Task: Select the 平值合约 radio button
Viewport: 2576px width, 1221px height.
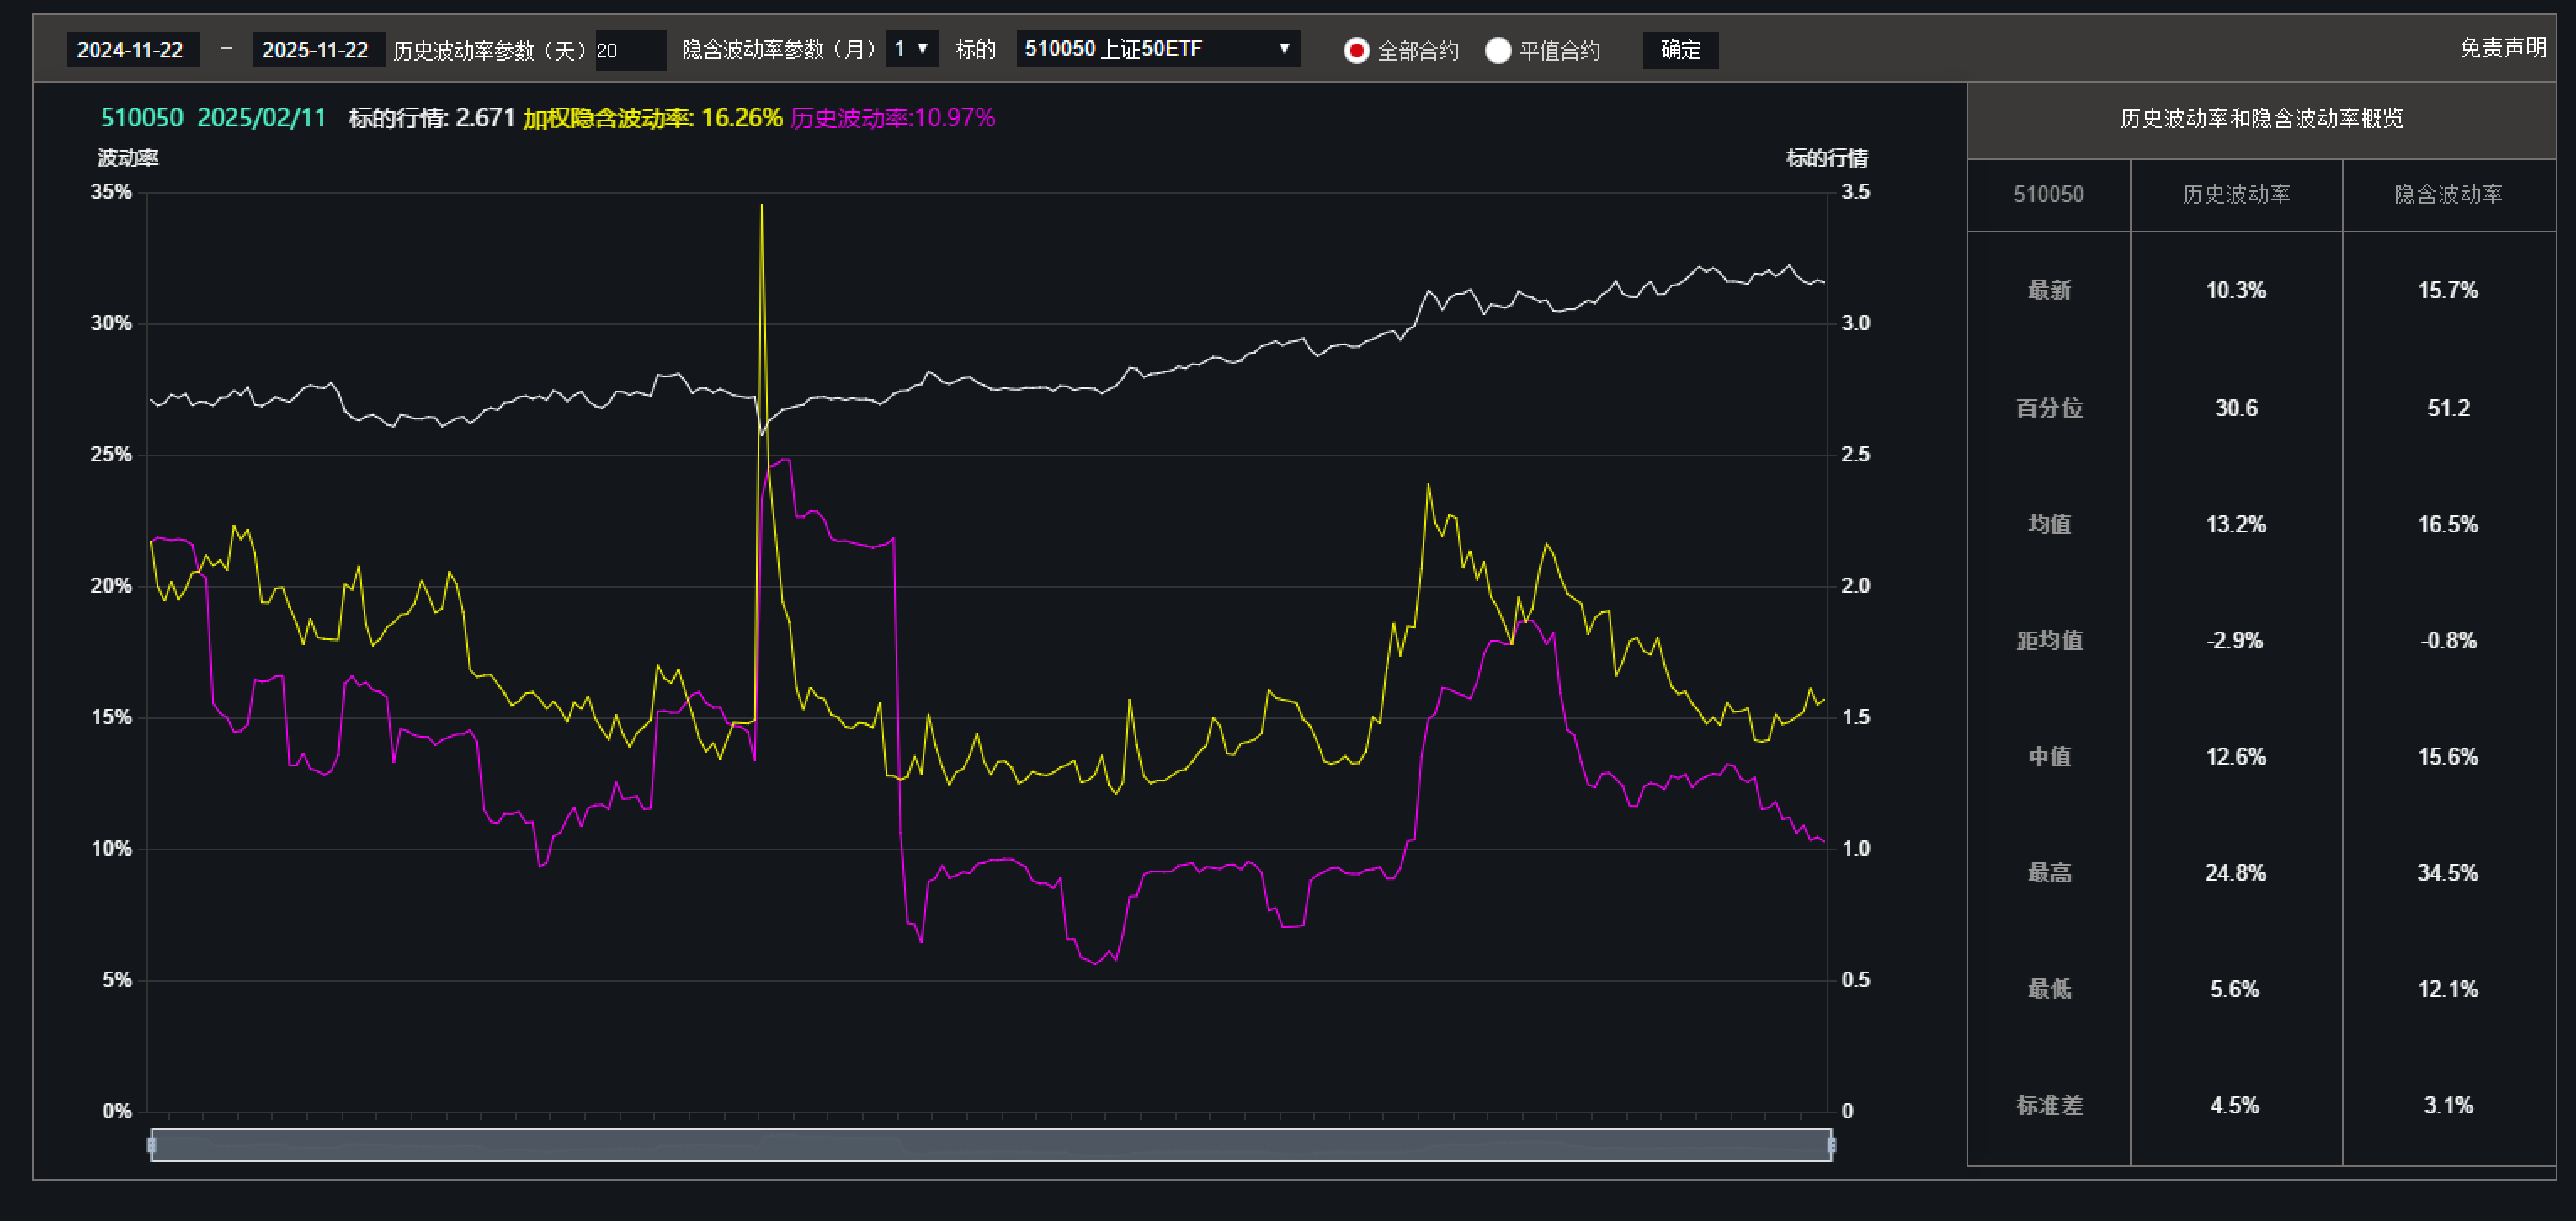Action: tap(1497, 50)
